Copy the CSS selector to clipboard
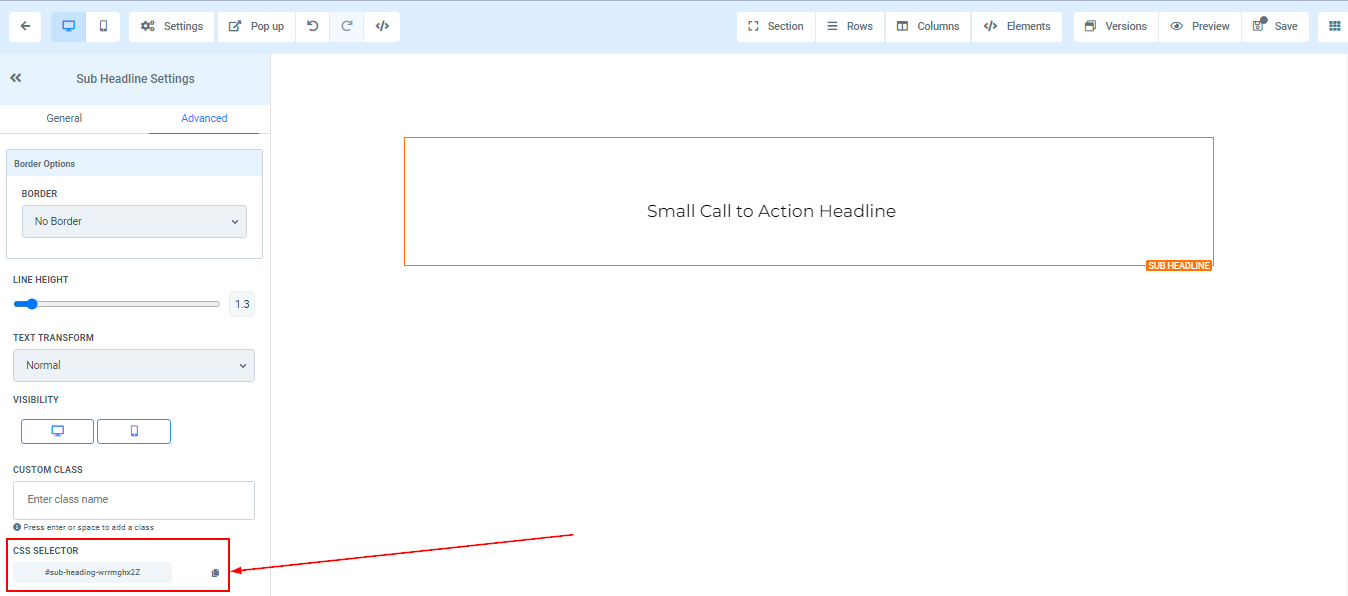This screenshot has width=1348, height=596. (x=215, y=573)
